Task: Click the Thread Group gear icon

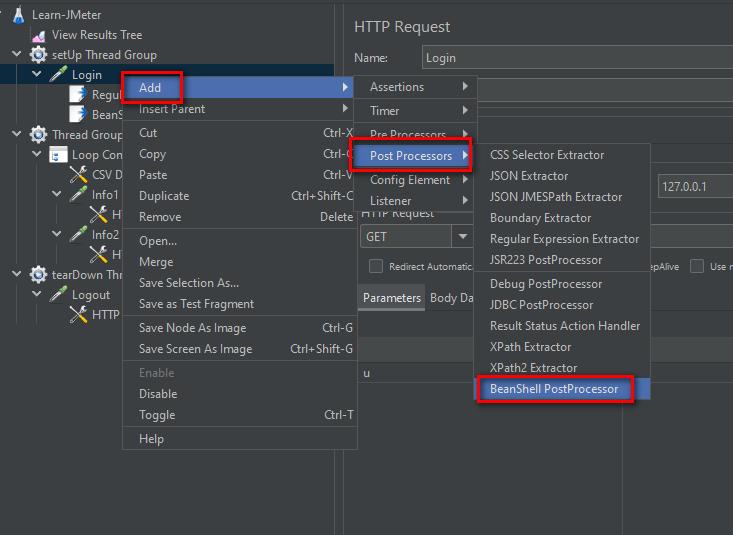Action: [x=38, y=135]
